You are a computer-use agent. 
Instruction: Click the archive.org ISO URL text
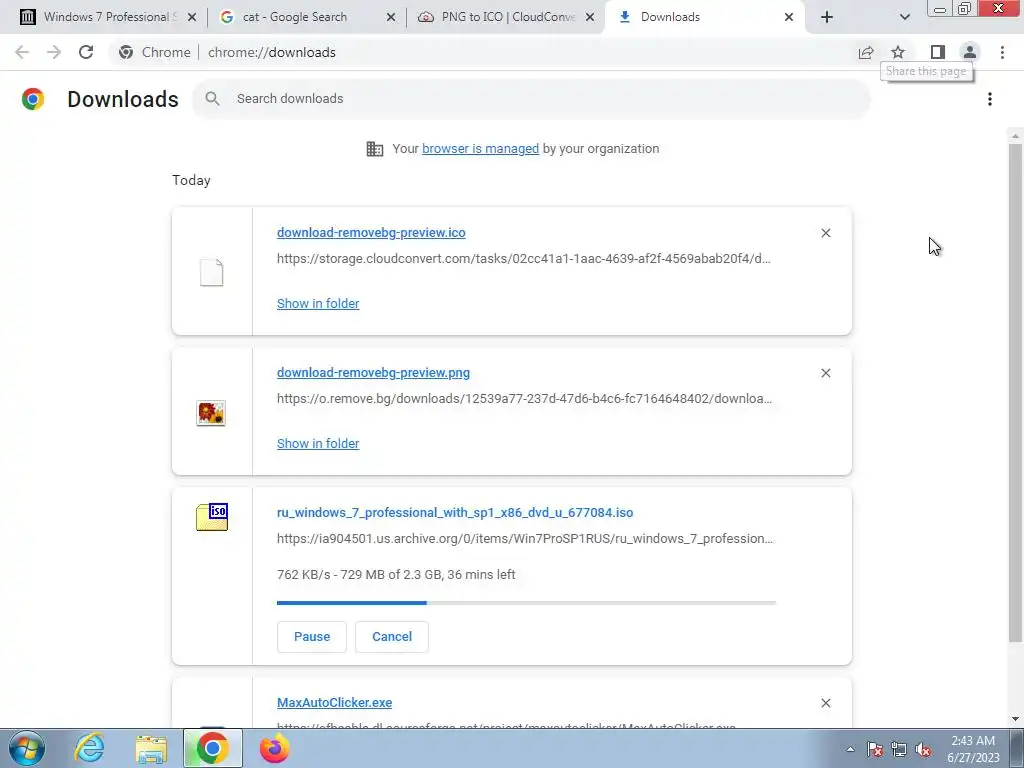coord(525,539)
